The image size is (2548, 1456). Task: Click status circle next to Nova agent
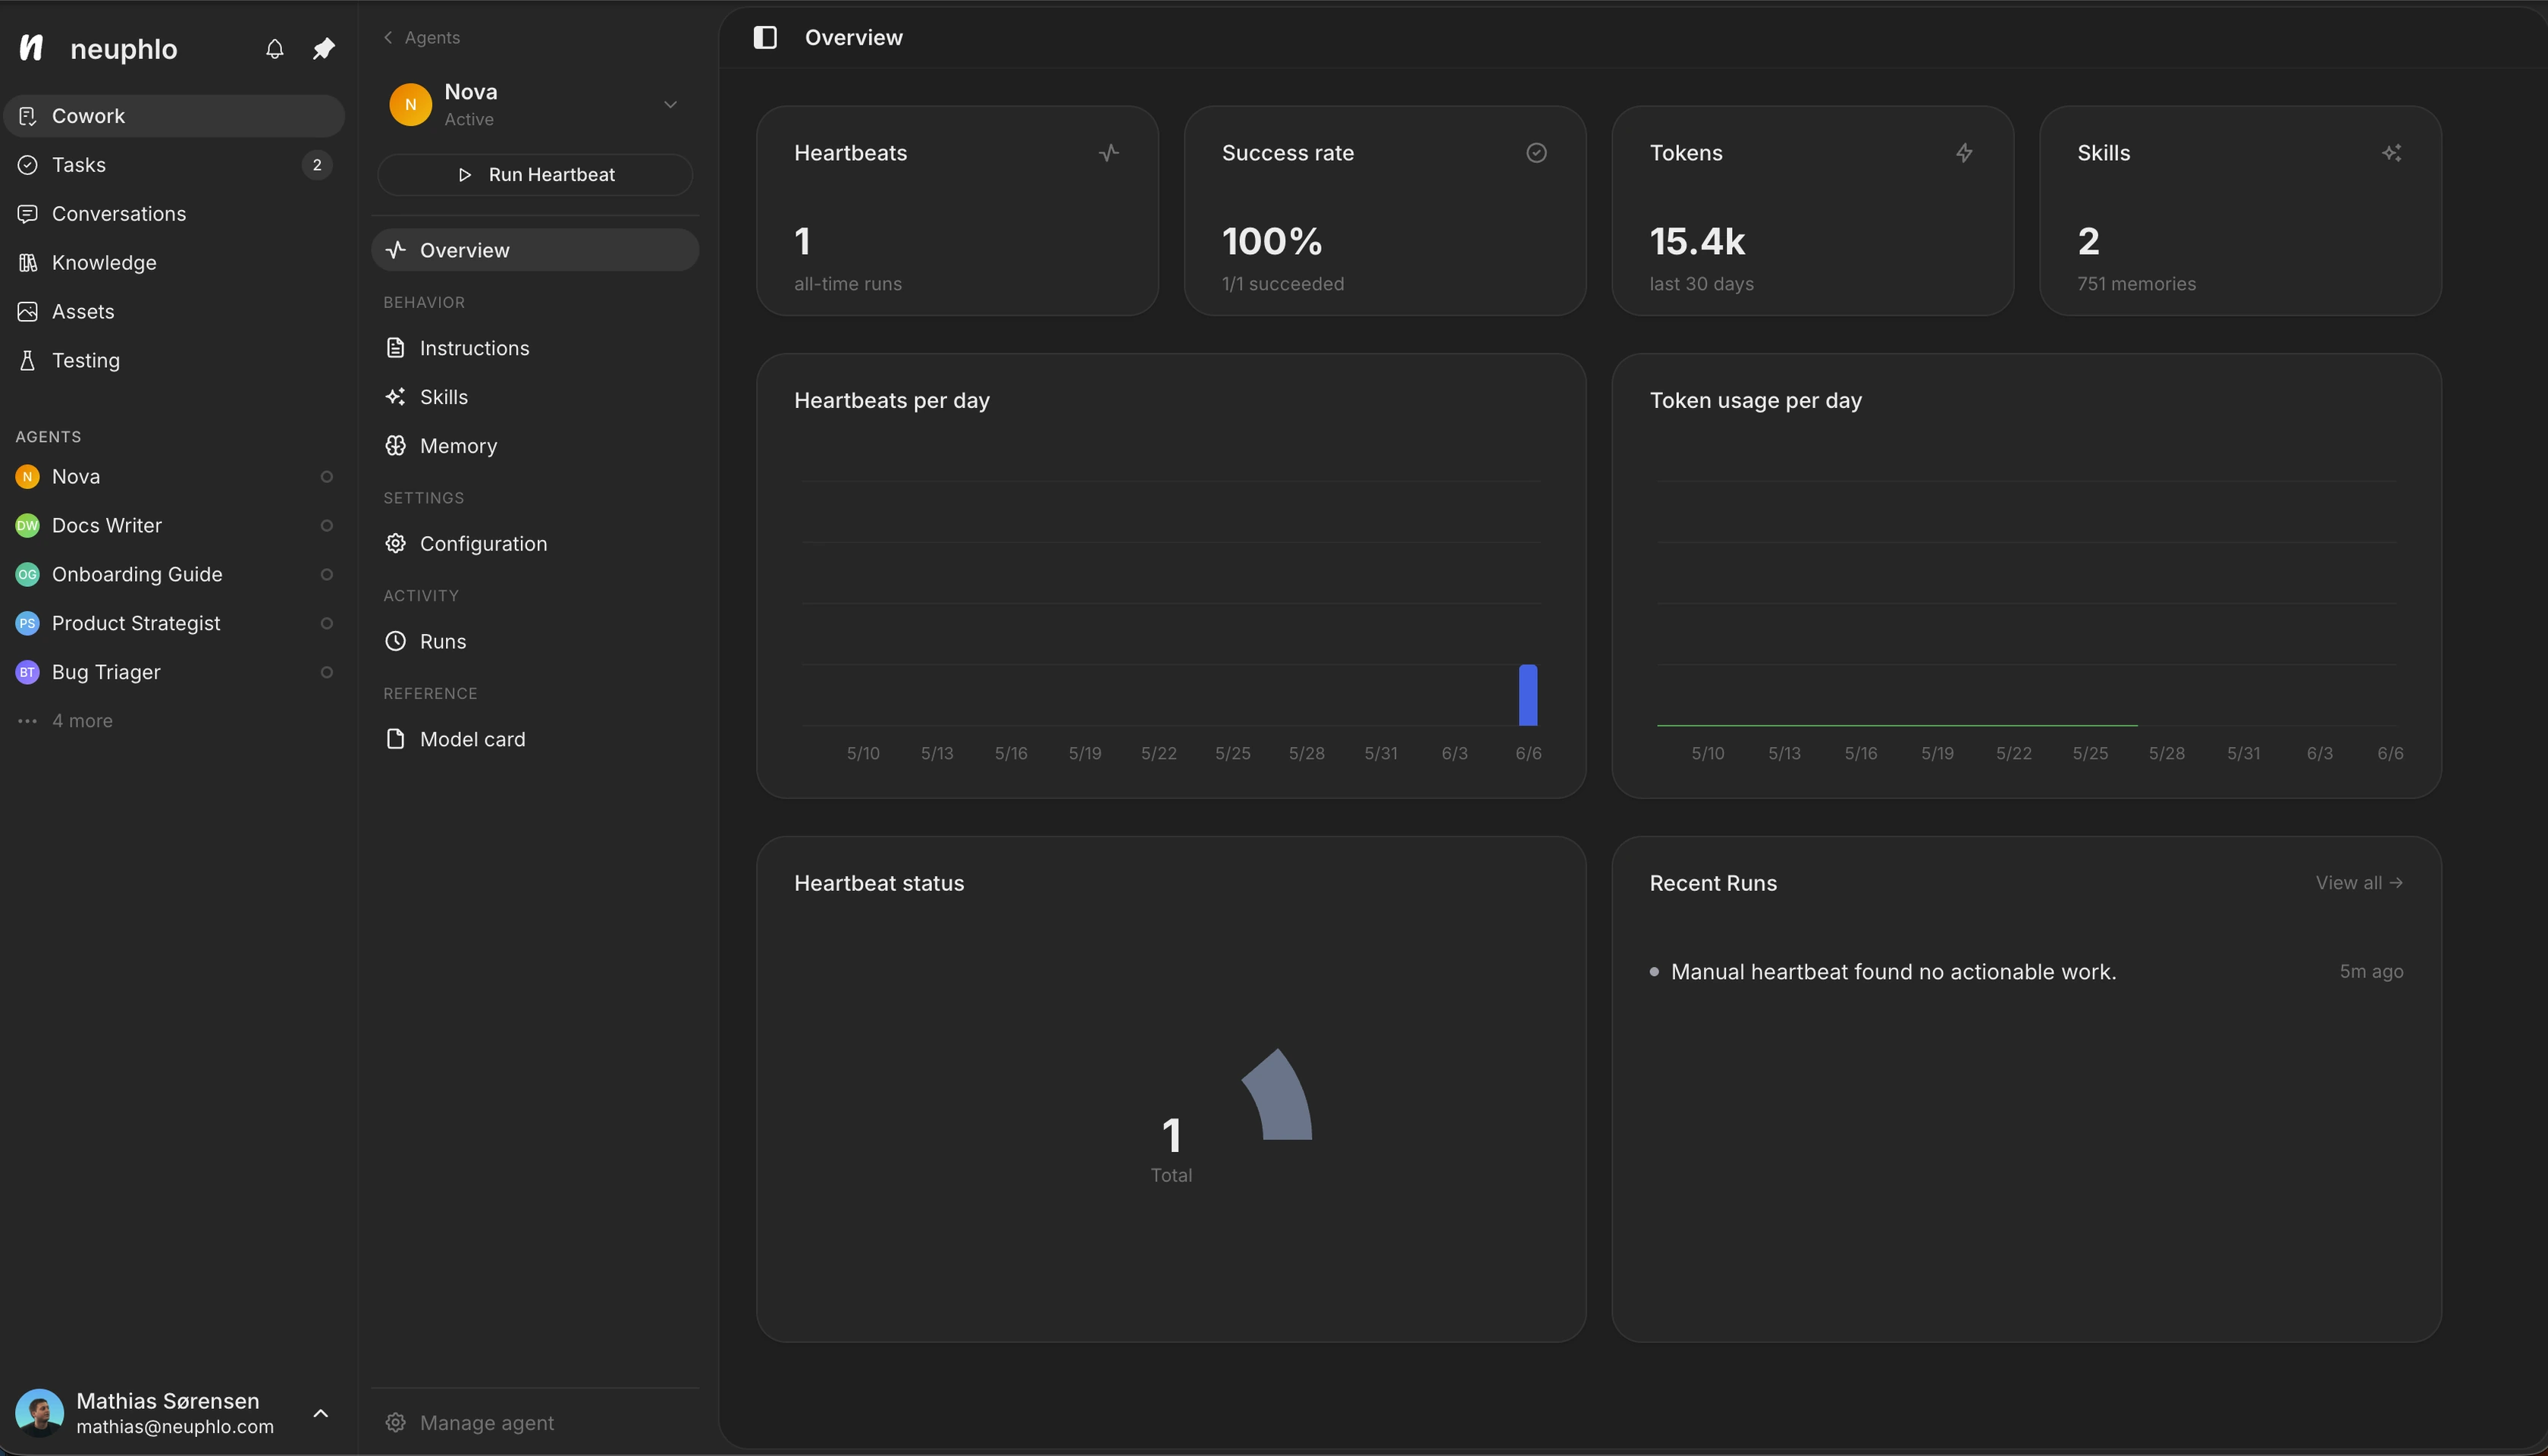pyautogui.click(x=326, y=477)
